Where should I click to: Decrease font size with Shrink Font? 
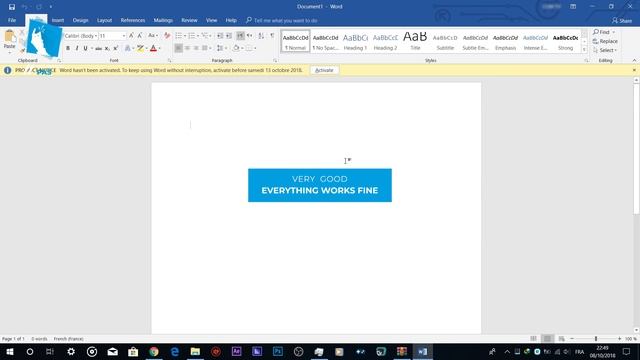140,36
